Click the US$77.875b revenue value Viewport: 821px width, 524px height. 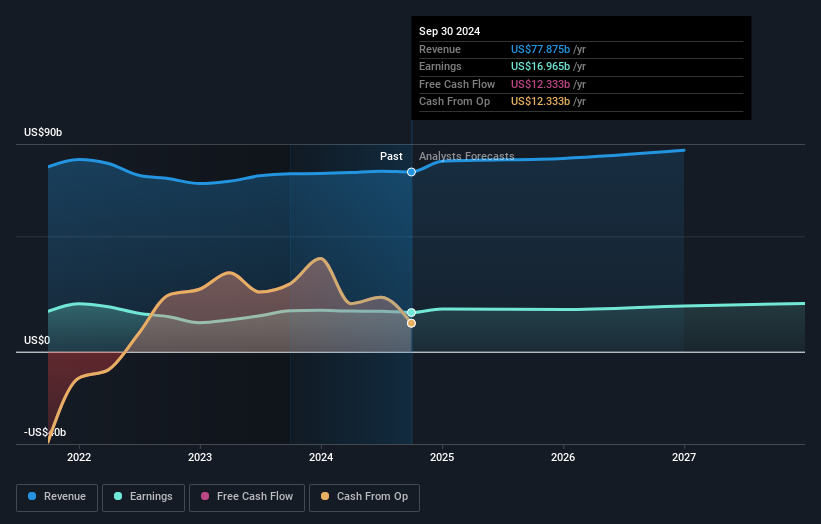coord(540,49)
